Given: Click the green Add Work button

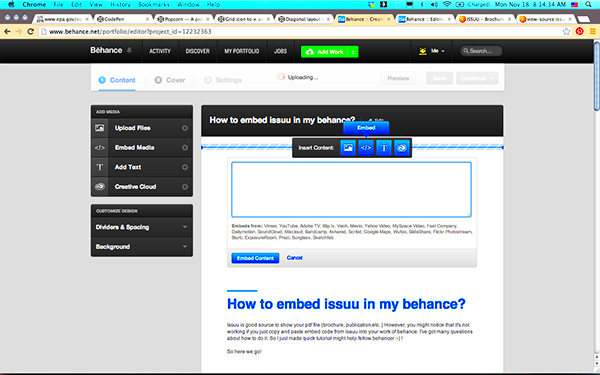Looking at the screenshot, I should [324, 52].
